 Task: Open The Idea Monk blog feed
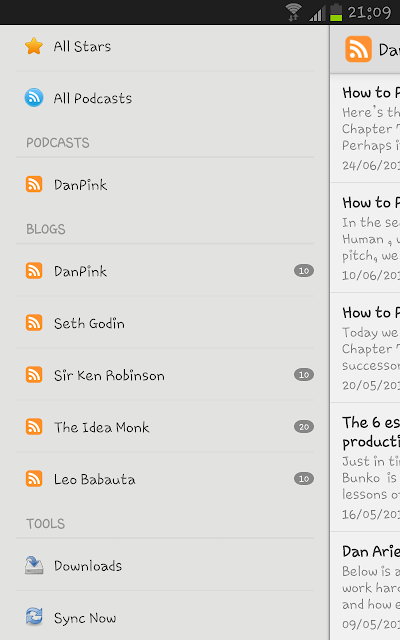[165, 427]
